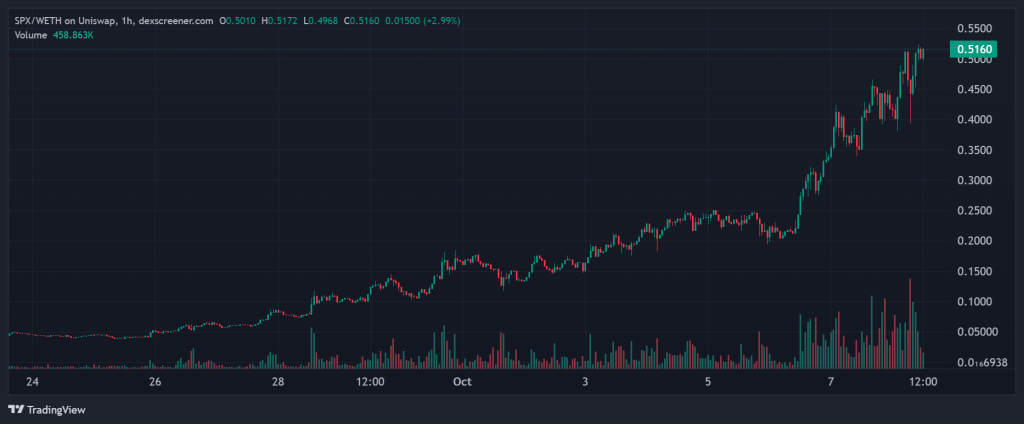
Task: Open the TradingView wordmark link
Action: click(x=54, y=408)
